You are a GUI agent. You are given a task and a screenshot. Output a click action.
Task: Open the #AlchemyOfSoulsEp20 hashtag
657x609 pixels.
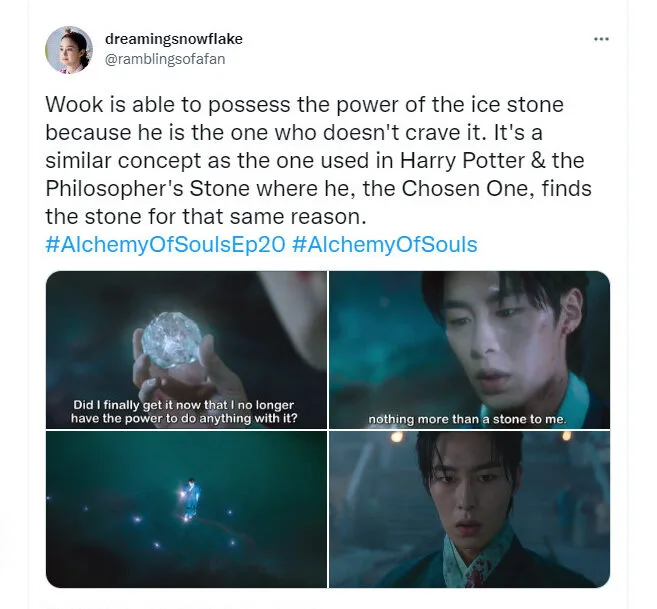(x=165, y=244)
